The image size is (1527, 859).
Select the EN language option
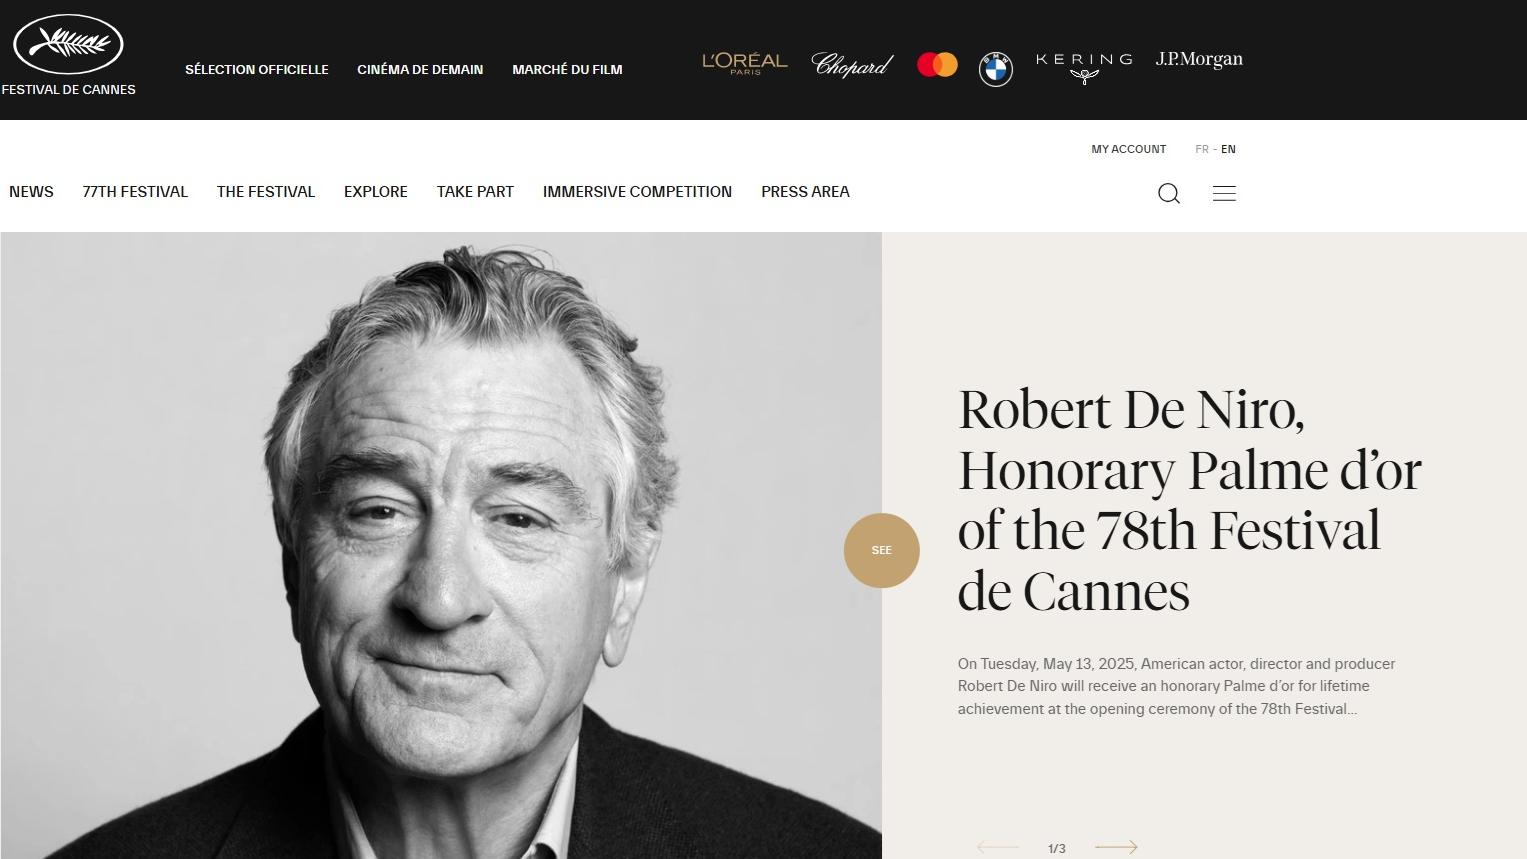[x=1228, y=149]
